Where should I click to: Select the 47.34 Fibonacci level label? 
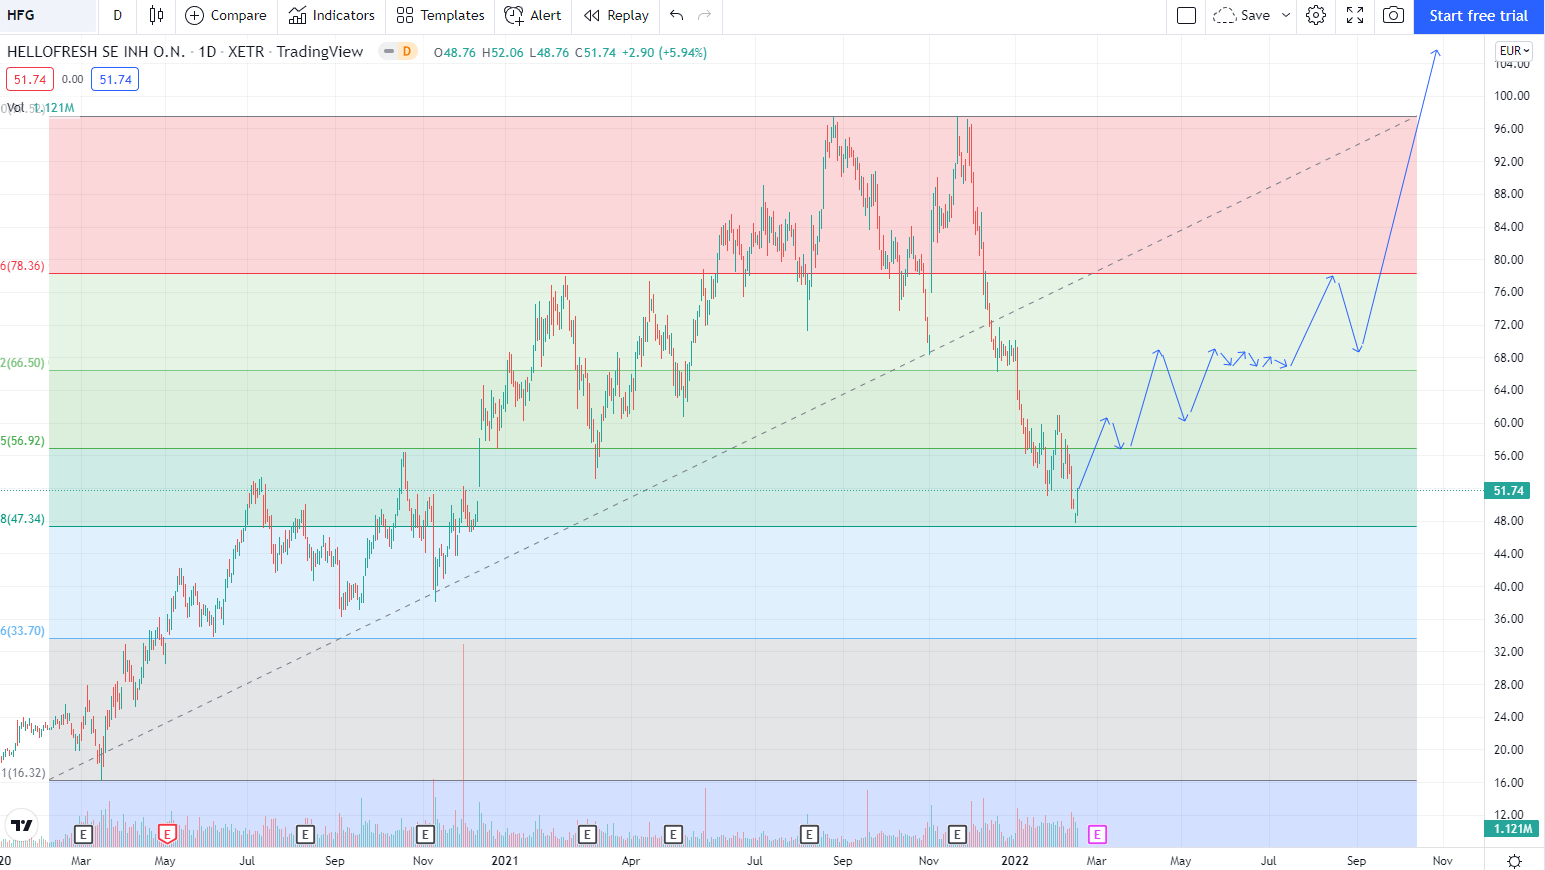click(x=23, y=519)
